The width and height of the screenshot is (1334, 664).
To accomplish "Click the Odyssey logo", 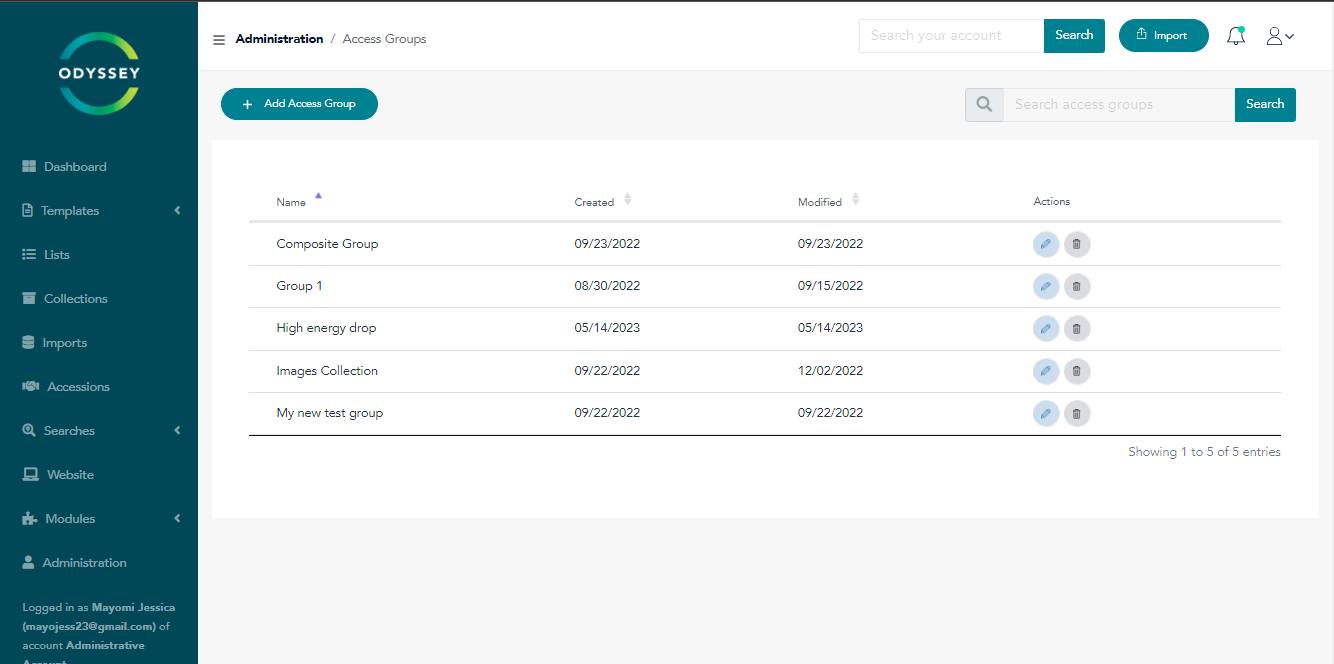I will point(98,73).
